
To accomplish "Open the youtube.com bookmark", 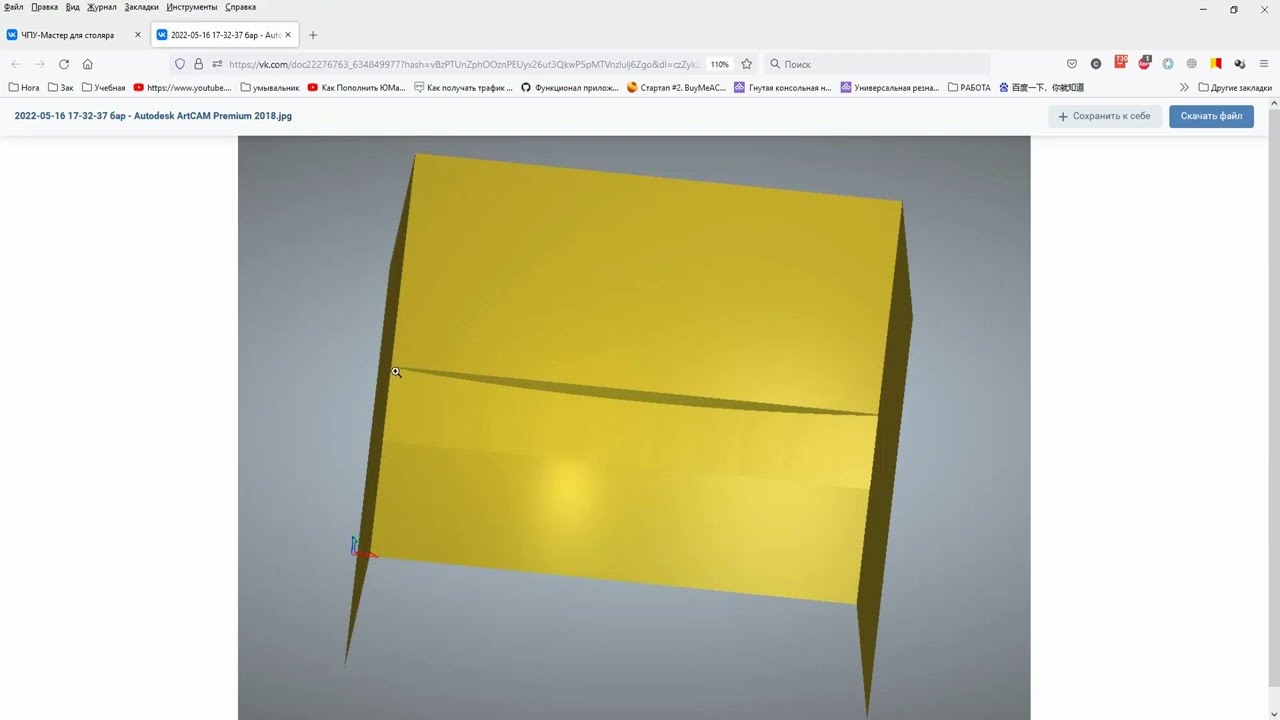I will pos(182,88).
